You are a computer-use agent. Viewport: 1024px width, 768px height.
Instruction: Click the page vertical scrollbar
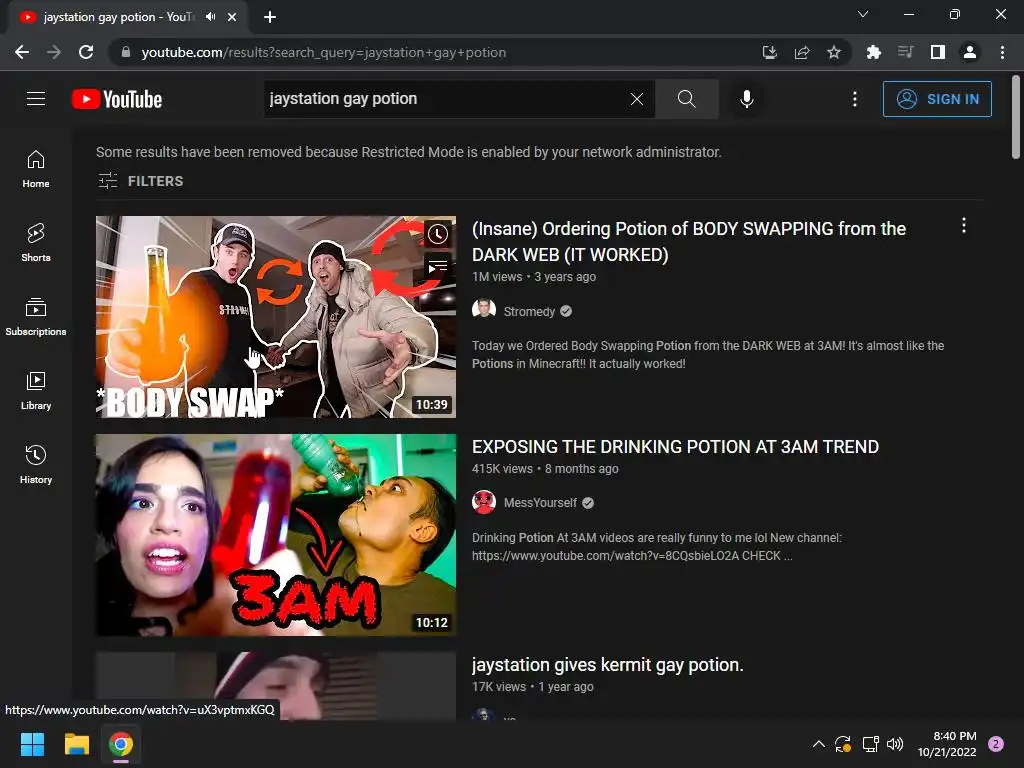tap(1016, 118)
